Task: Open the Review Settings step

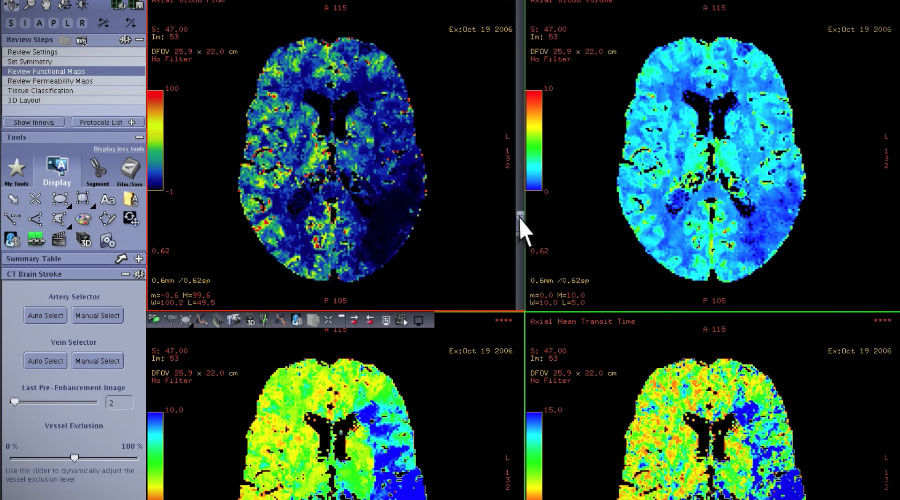Action: 73,52
